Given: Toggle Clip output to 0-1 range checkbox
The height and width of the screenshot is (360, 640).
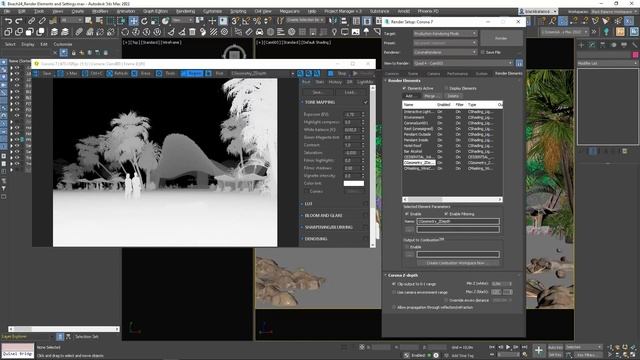Looking at the screenshot, I should point(394,284).
